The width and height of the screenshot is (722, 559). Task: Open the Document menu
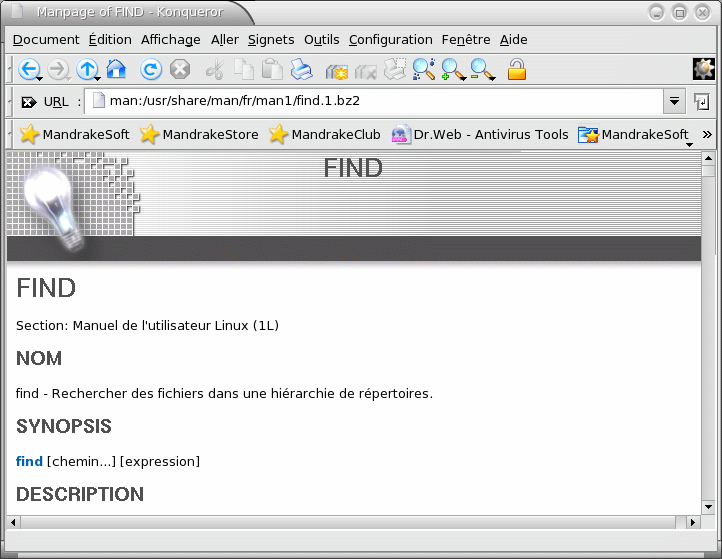point(46,40)
